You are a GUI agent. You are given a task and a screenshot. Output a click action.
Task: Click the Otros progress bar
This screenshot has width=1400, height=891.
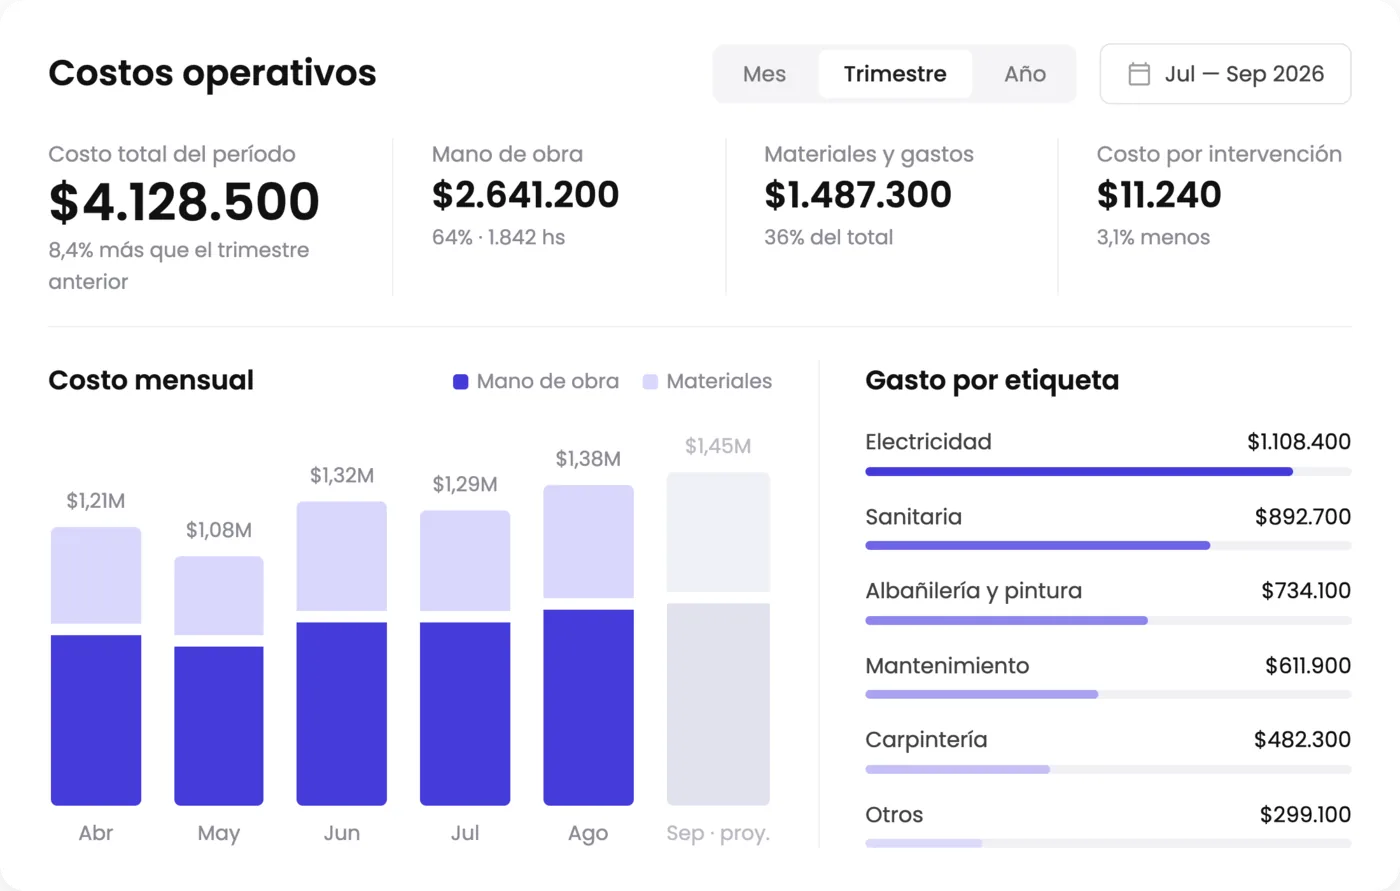pos(1108,844)
